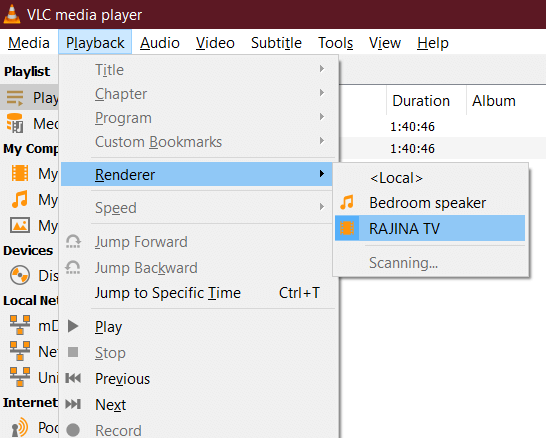Image resolution: width=546 pixels, height=438 pixels.
Task: Open My Music note icon in sidebar
Action: point(20,199)
